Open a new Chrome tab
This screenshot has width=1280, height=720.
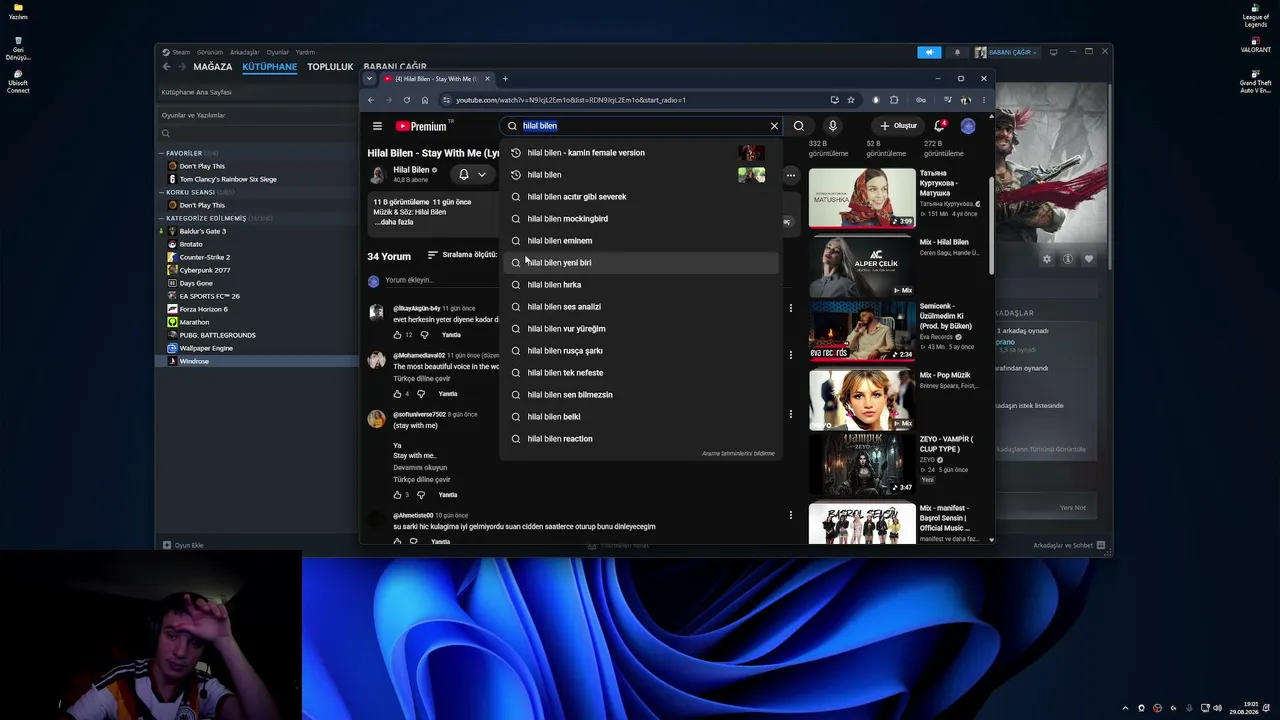coord(505,79)
